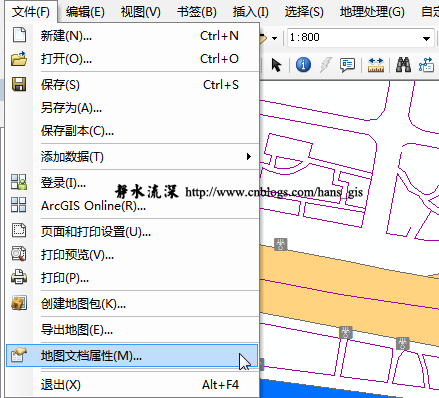Open 地图文档属性(M)... dialog
The width and height of the screenshot is (439, 398).
point(132,355)
